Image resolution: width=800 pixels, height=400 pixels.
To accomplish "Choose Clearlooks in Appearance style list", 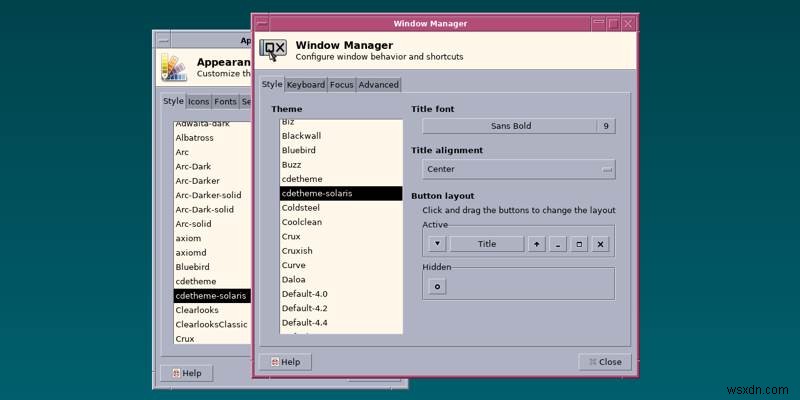I will (x=212, y=310).
